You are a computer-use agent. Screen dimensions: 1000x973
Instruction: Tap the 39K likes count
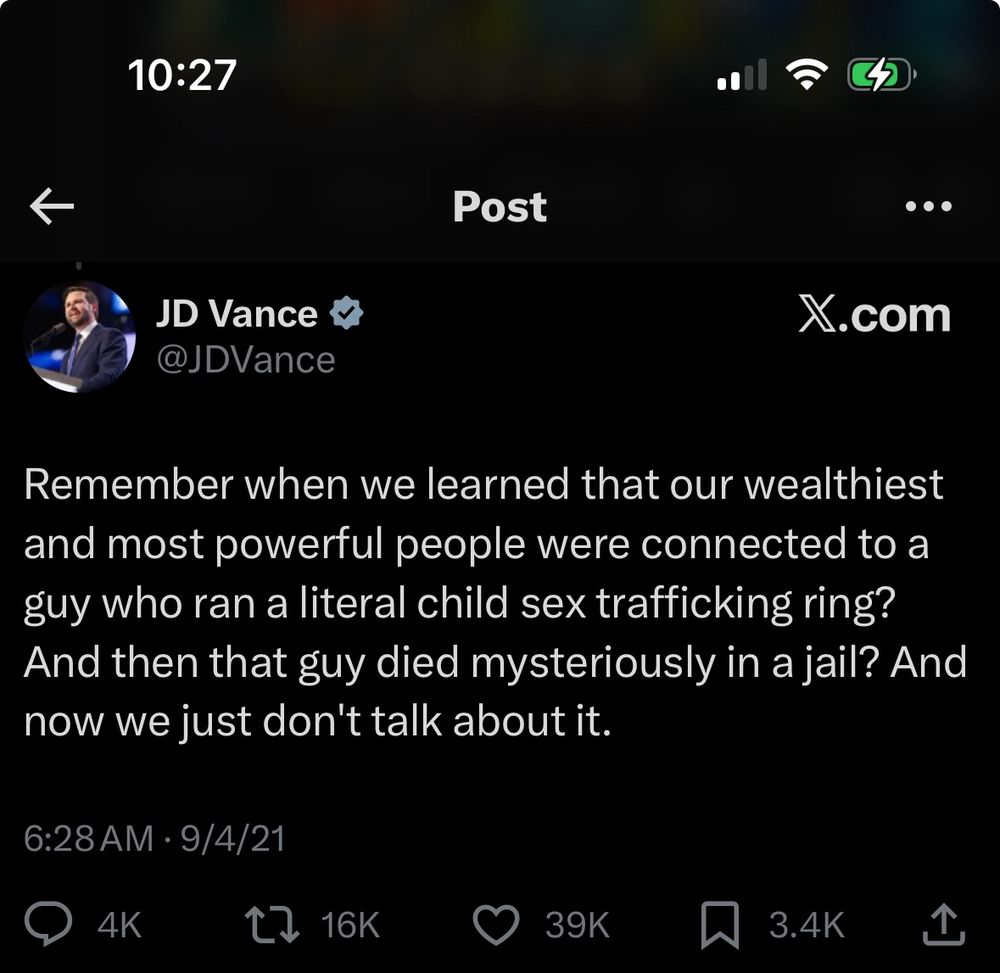click(577, 925)
